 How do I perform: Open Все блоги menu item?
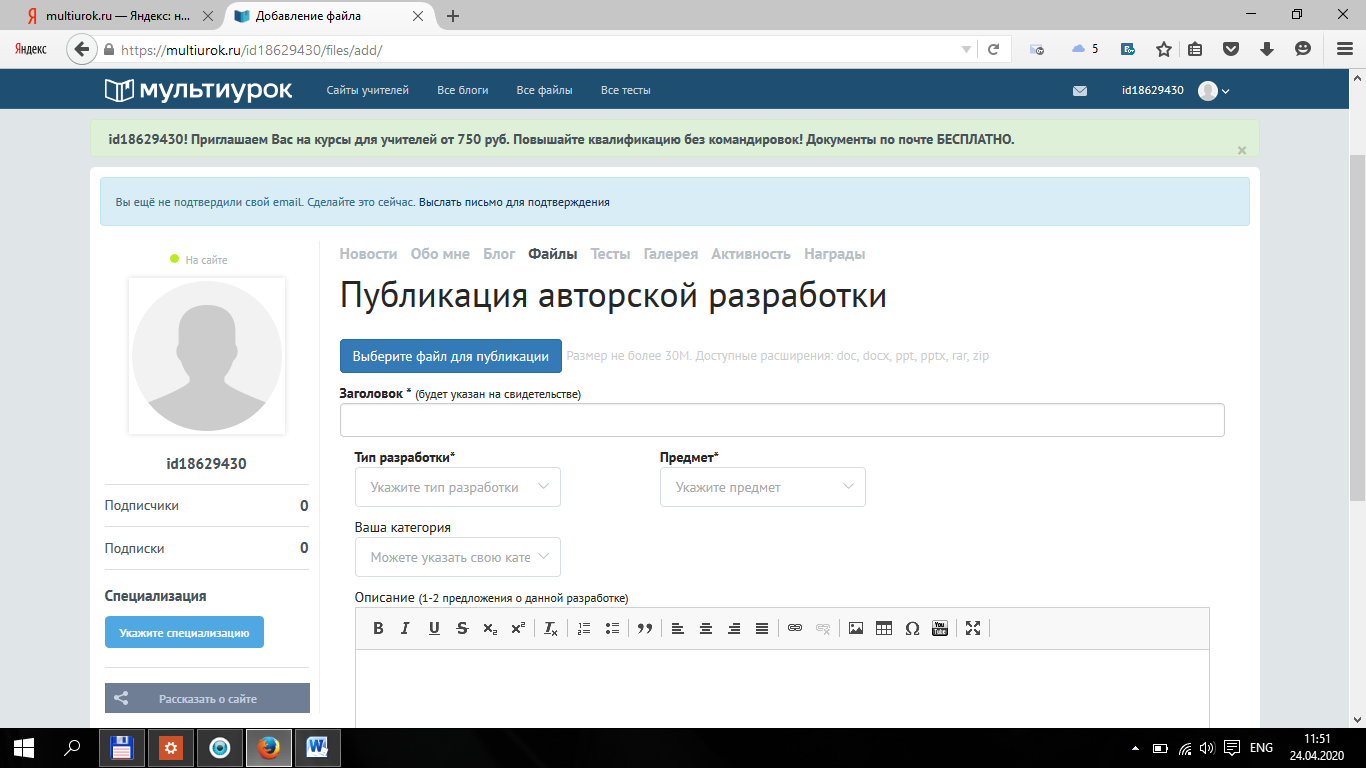[x=463, y=90]
